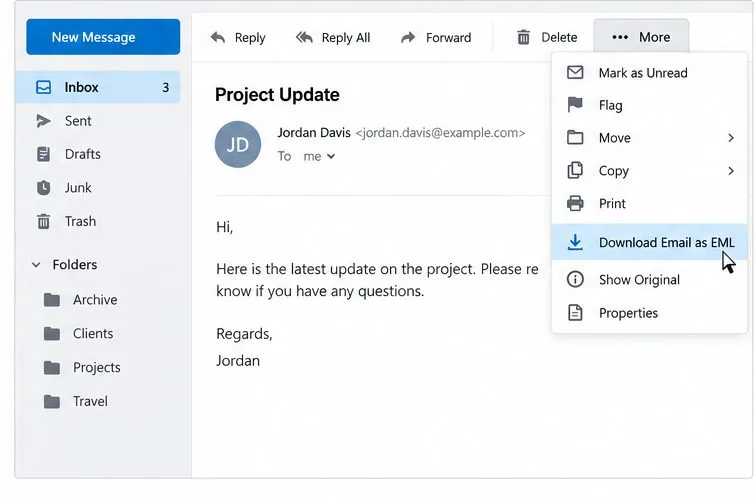756x502 pixels.
Task: Click the three-dots icon on More button
Action: pyautogui.click(x=620, y=37)
